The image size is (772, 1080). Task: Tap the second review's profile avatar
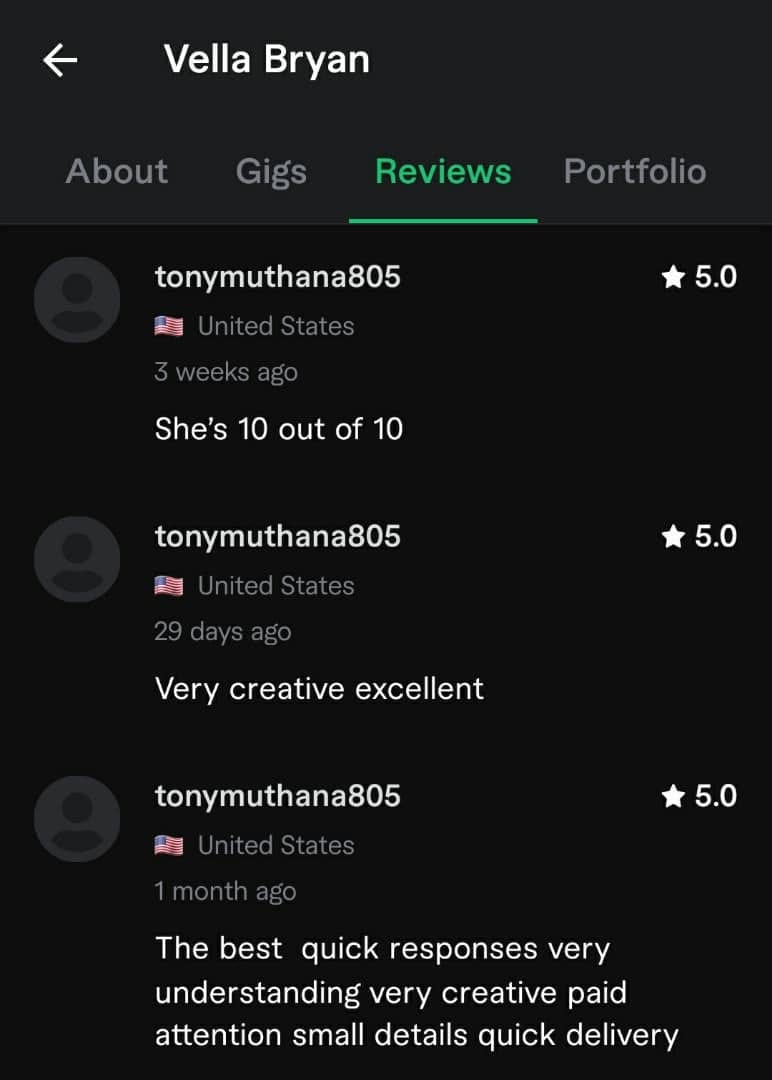click(77, 559)
